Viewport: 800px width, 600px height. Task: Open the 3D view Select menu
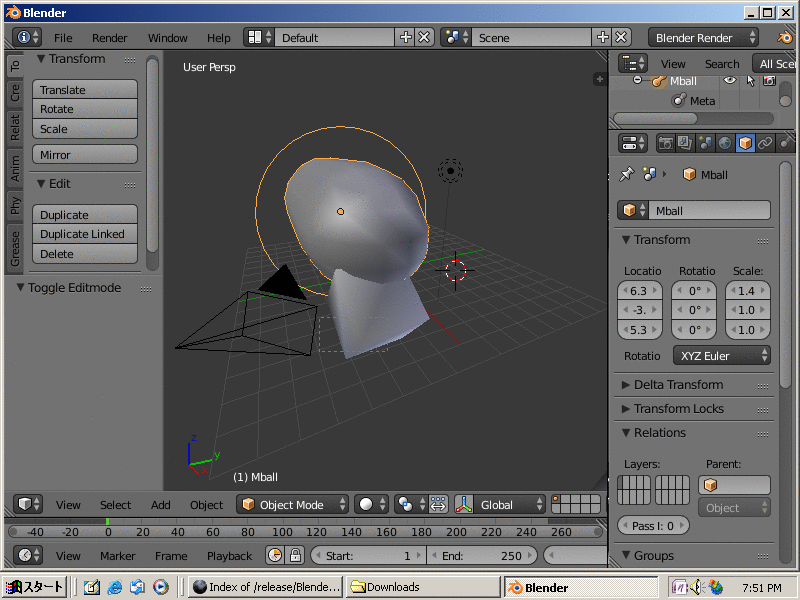tap(115, 505)
